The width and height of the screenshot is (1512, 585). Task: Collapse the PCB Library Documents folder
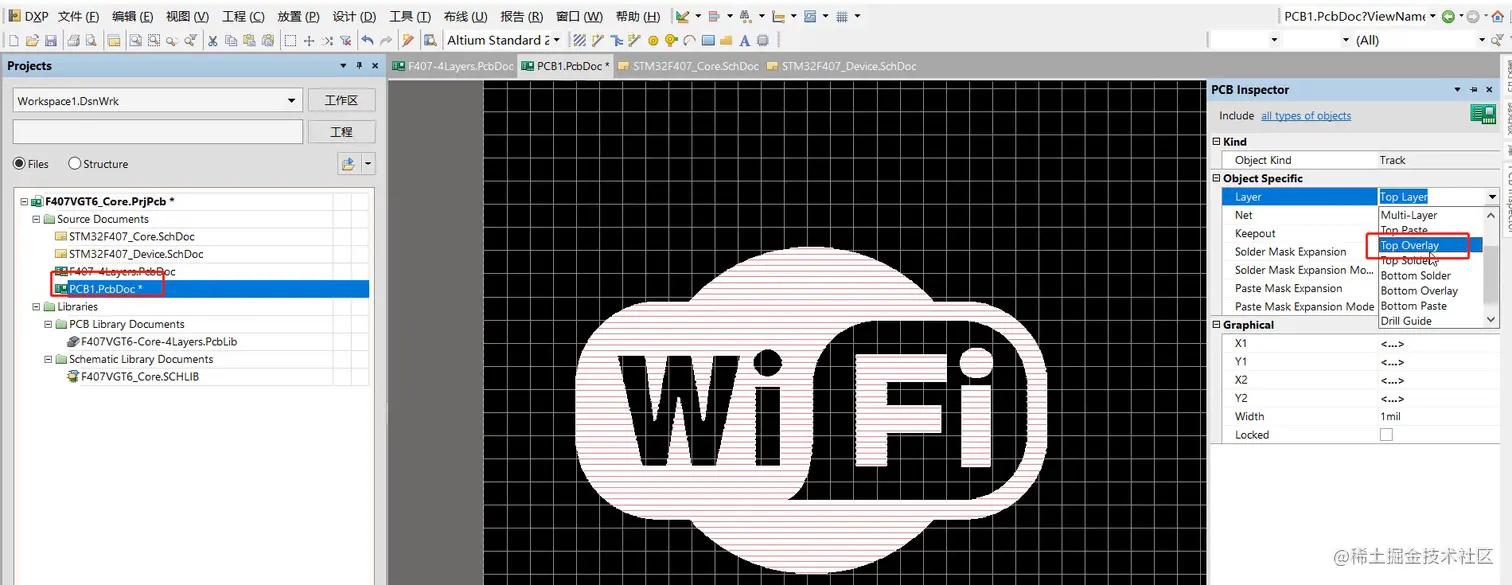[48, 324]
